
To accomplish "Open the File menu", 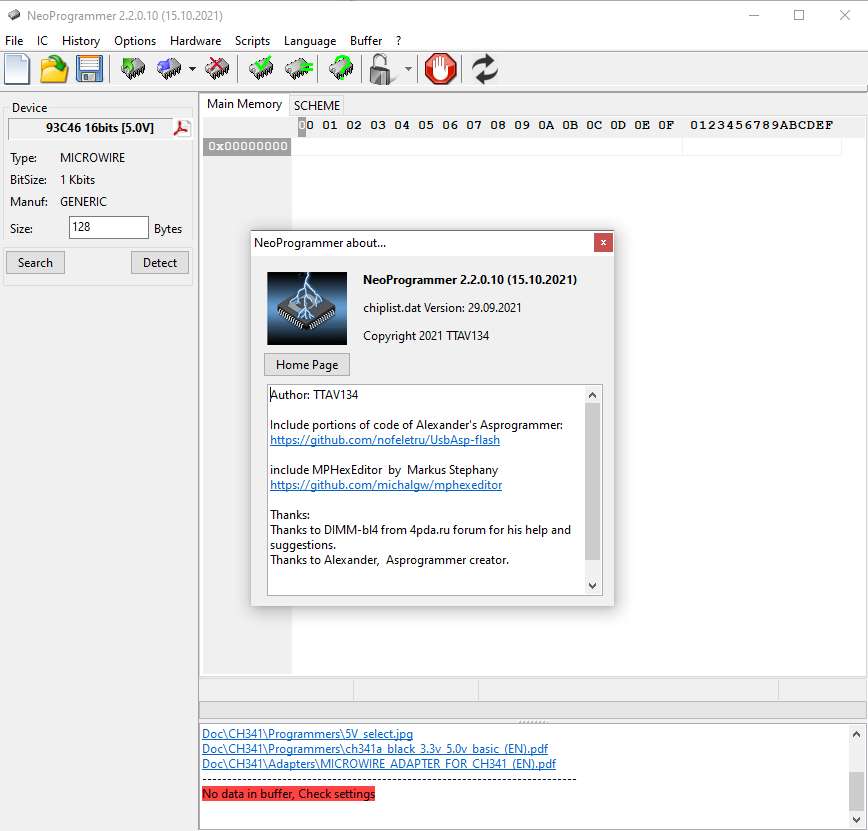I will coord(14,41).
